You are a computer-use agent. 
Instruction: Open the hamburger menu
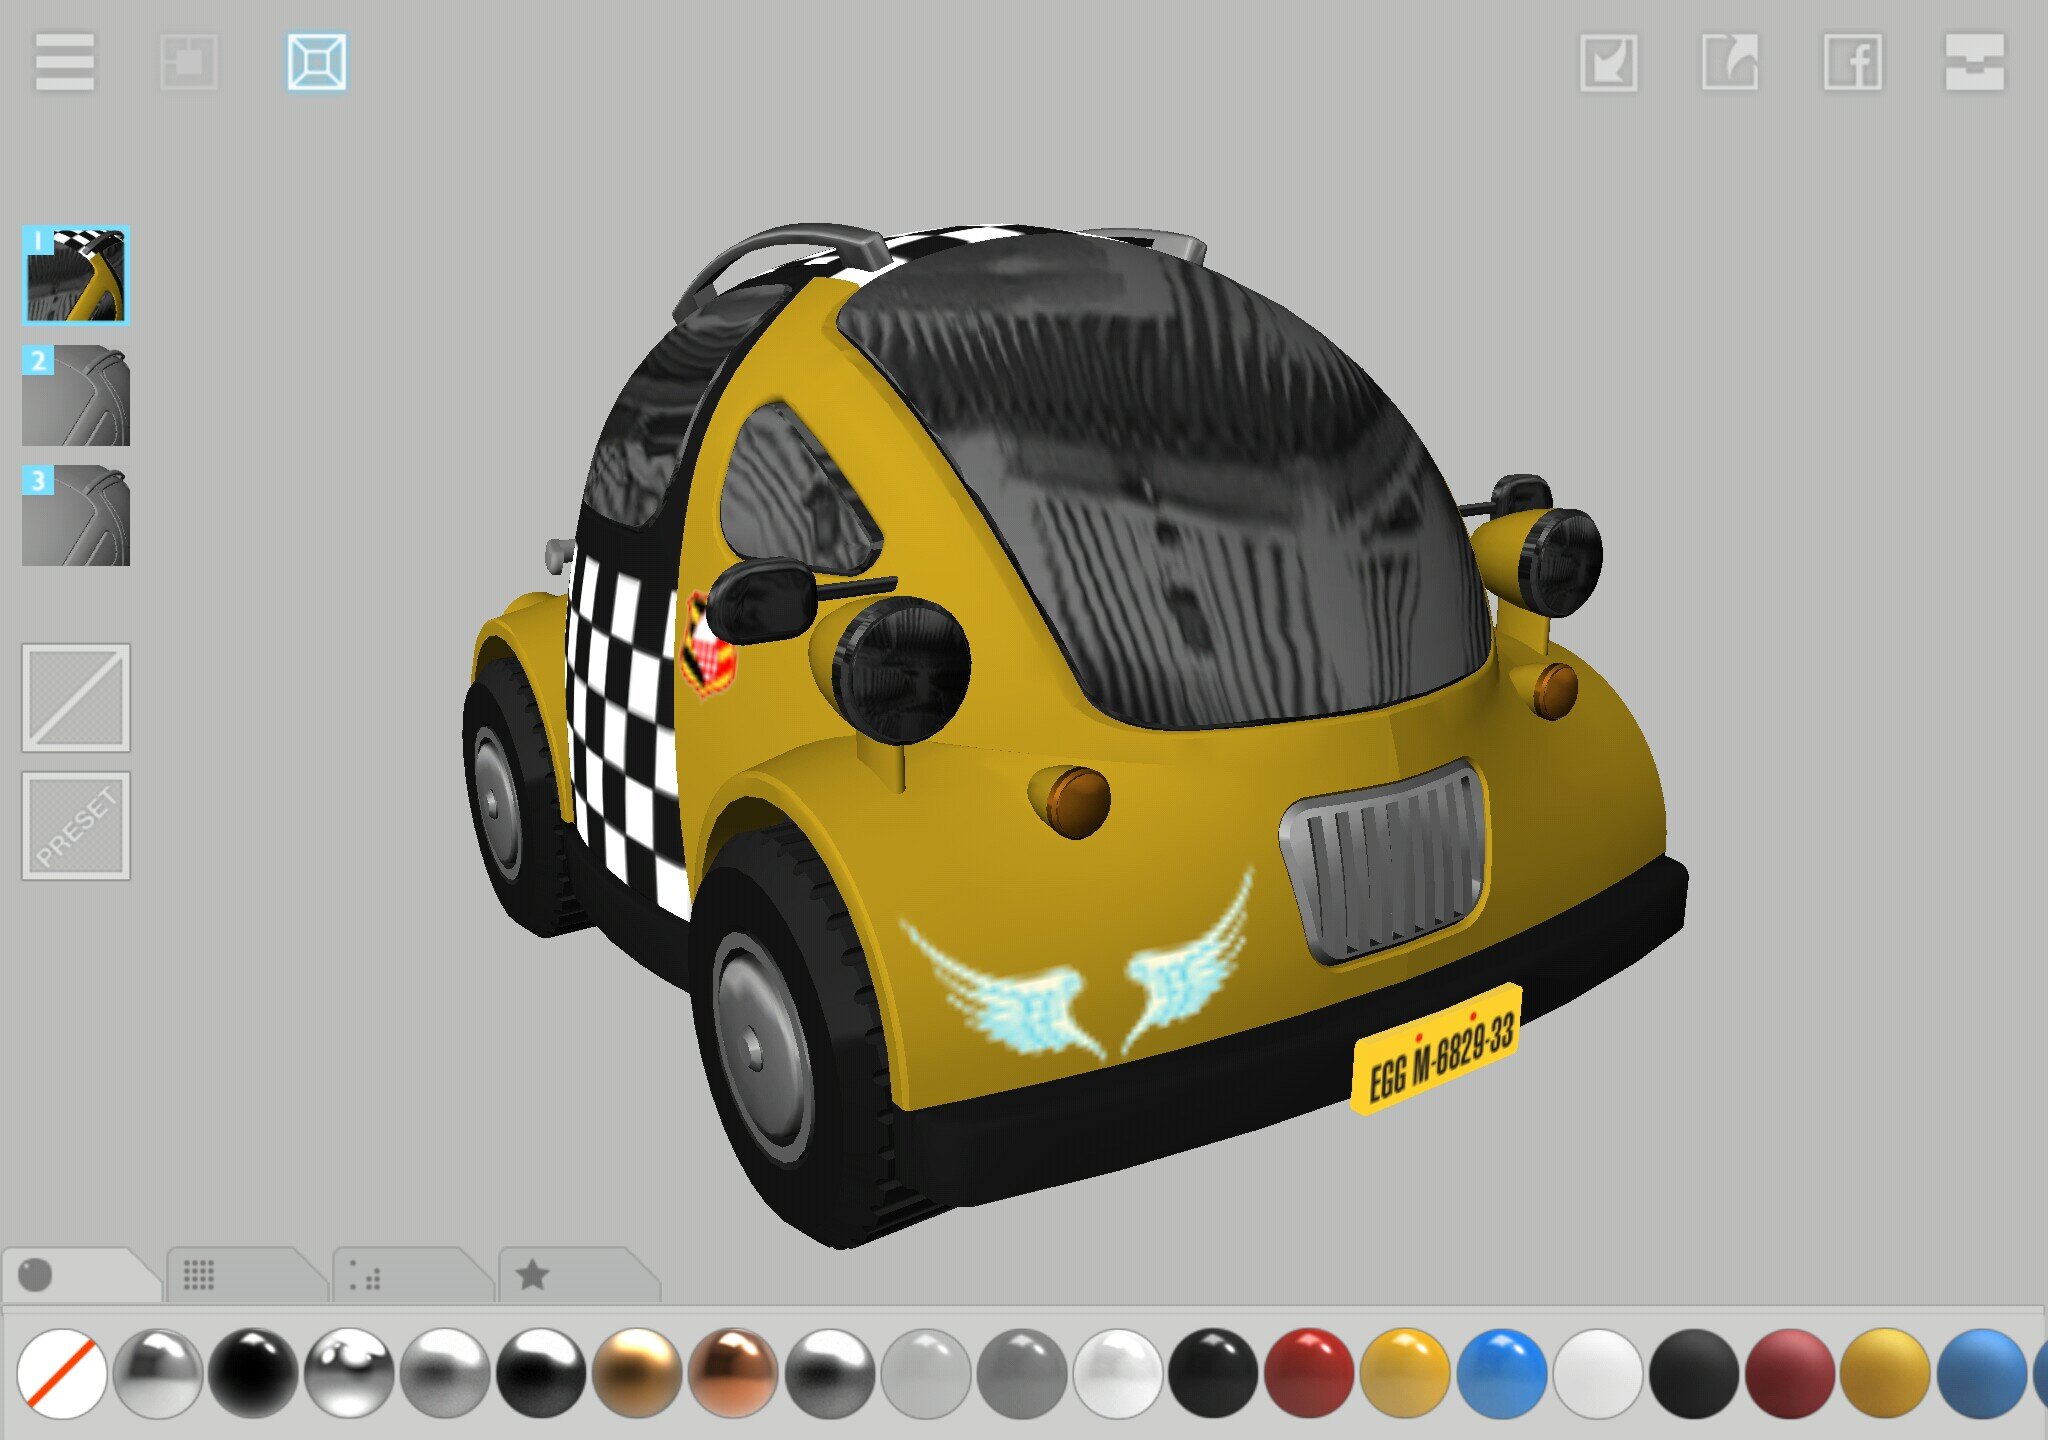[x=65, y=62]
